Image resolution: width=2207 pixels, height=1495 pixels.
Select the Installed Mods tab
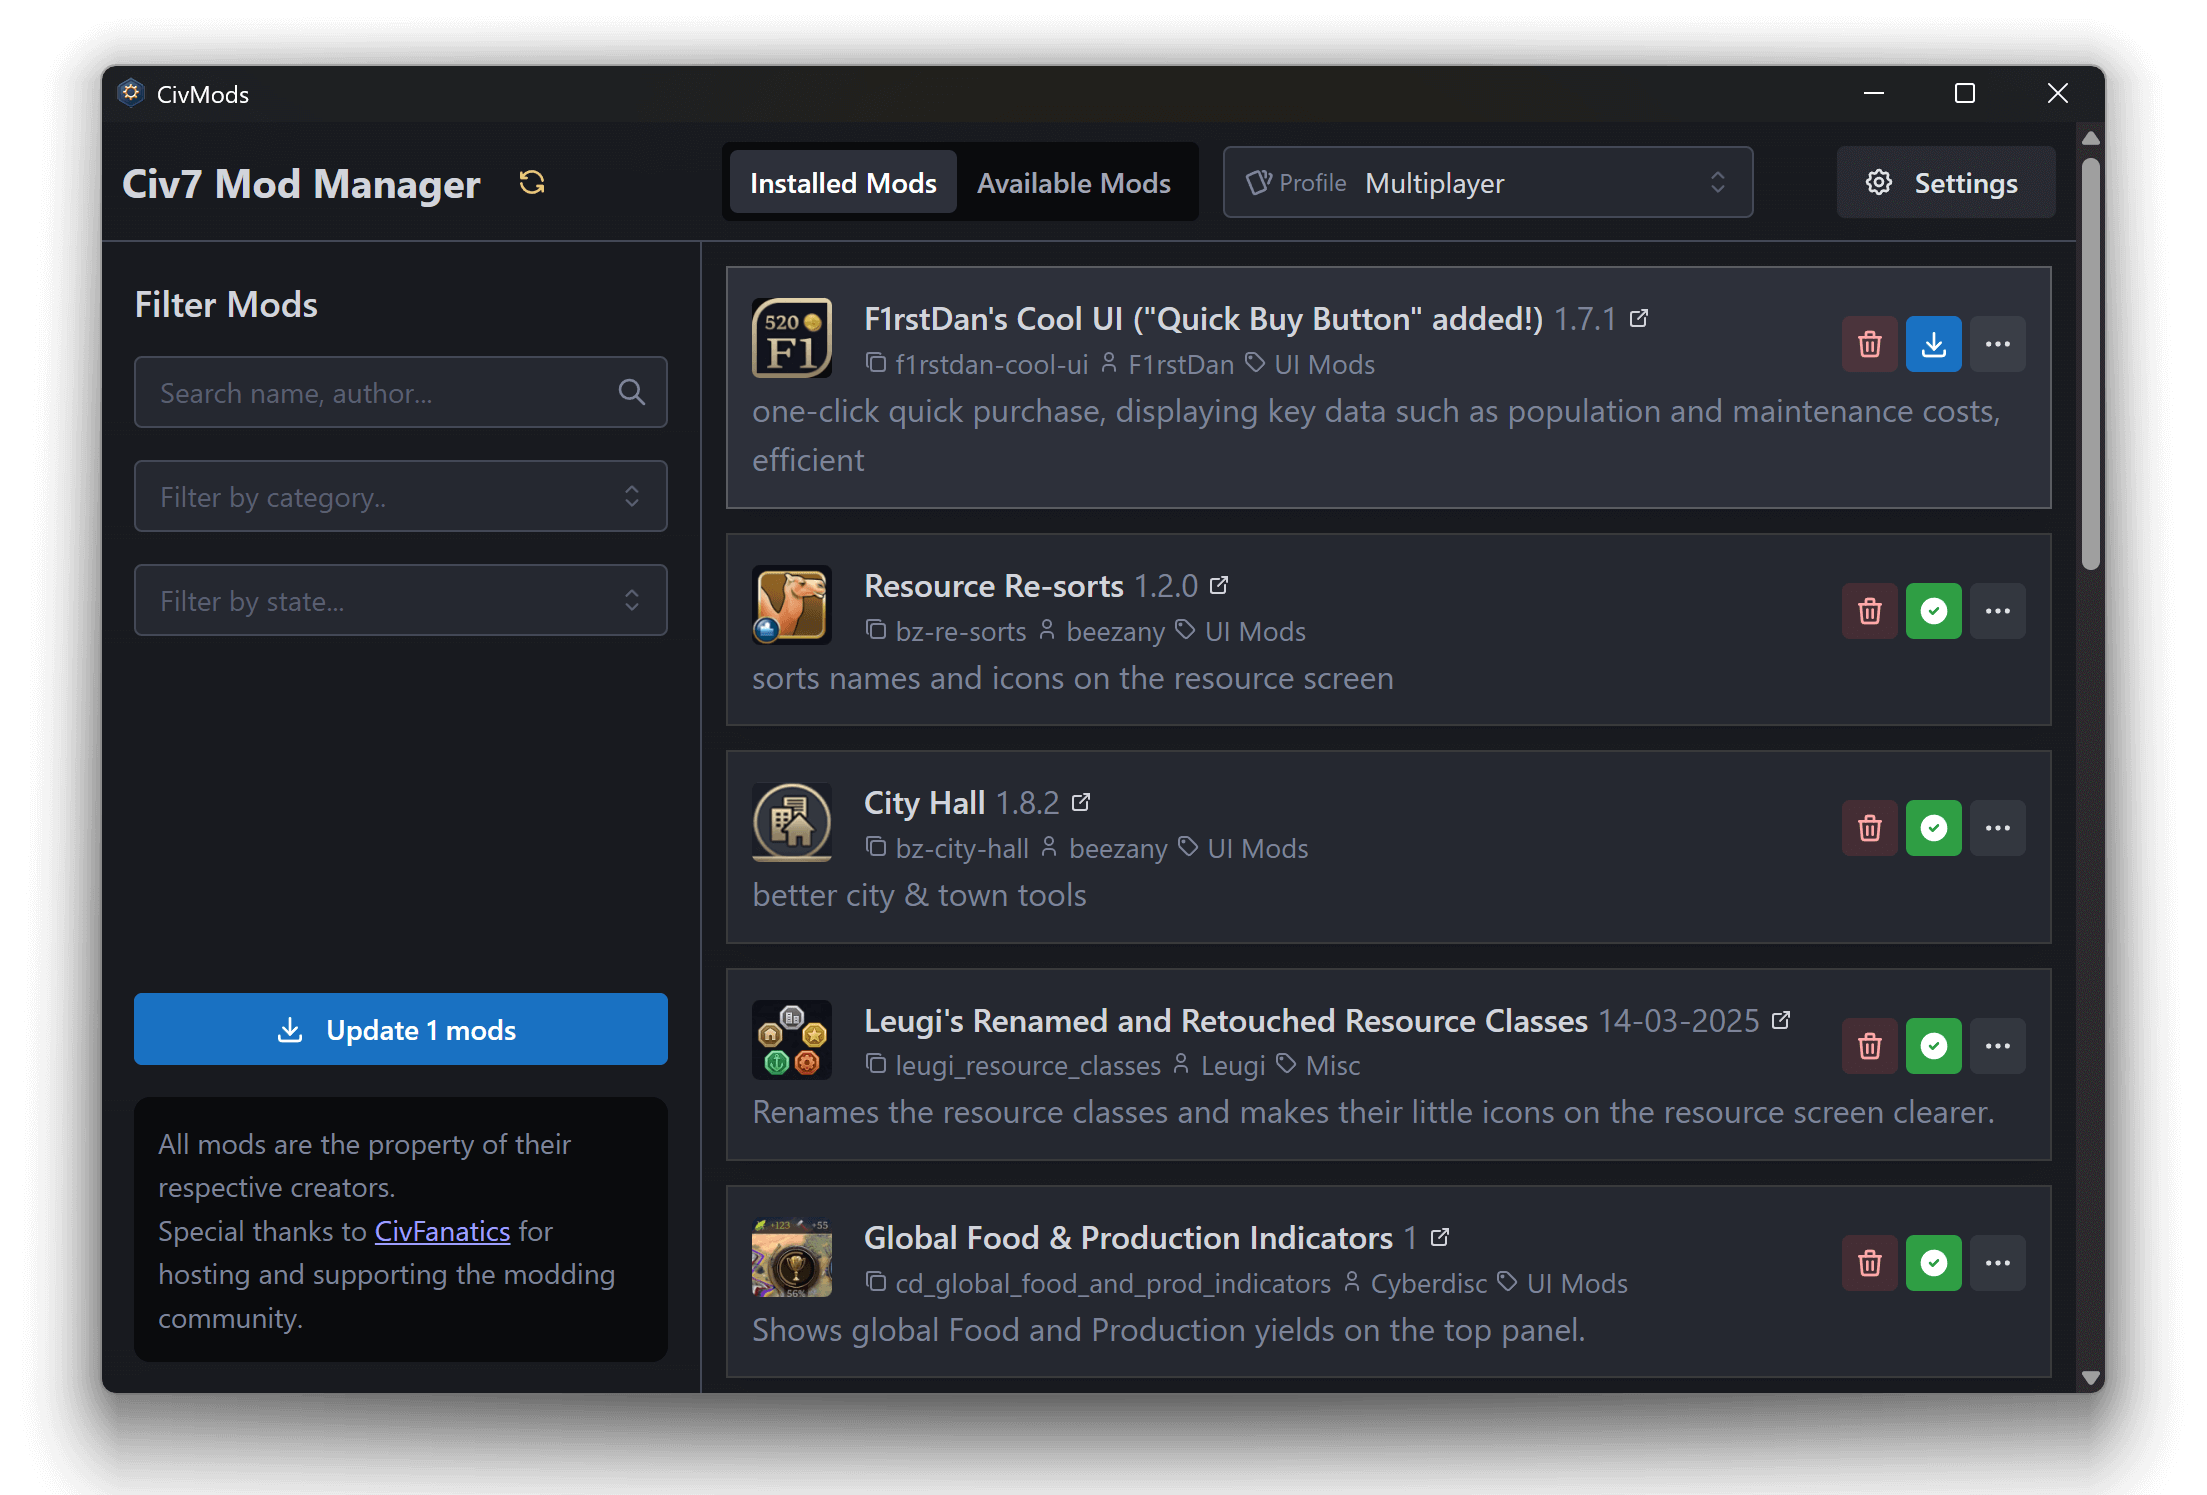click(842, 182)
